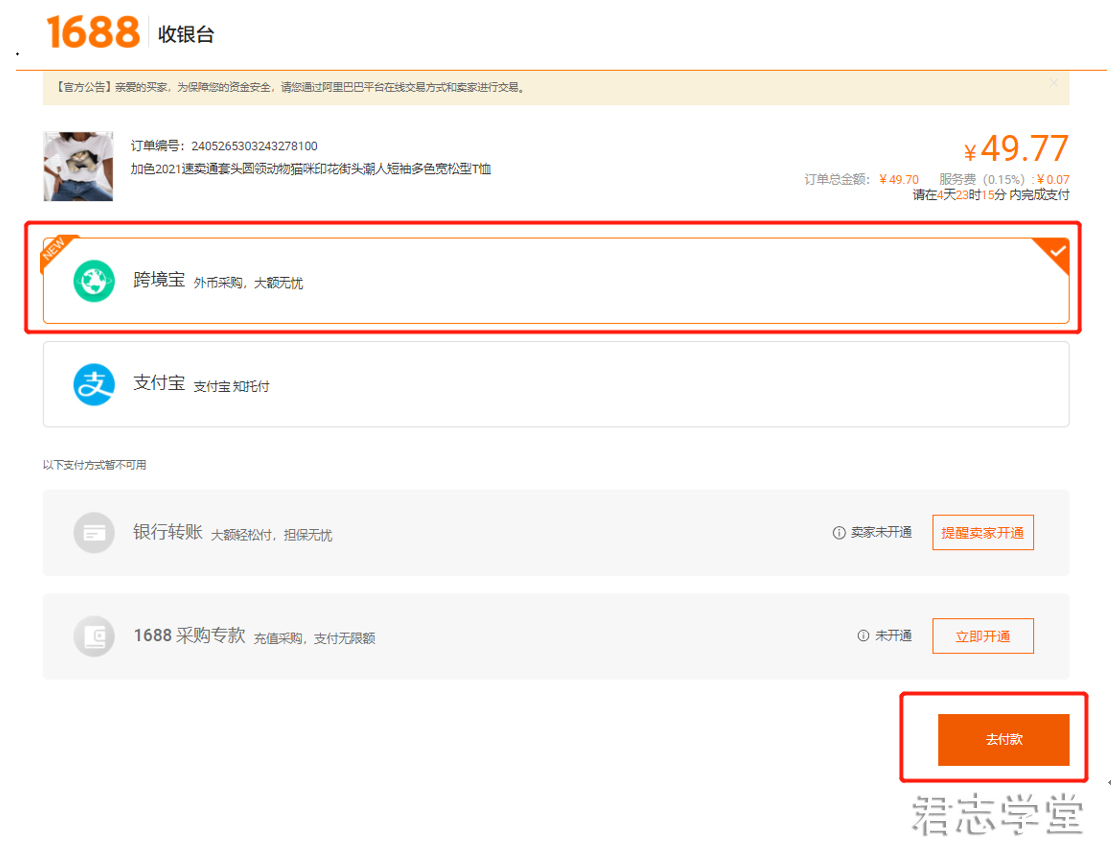This screenshot has width=1111, height=852.
Task: Click the 1688 采购专款 payment row
Action: coord(556,636)
